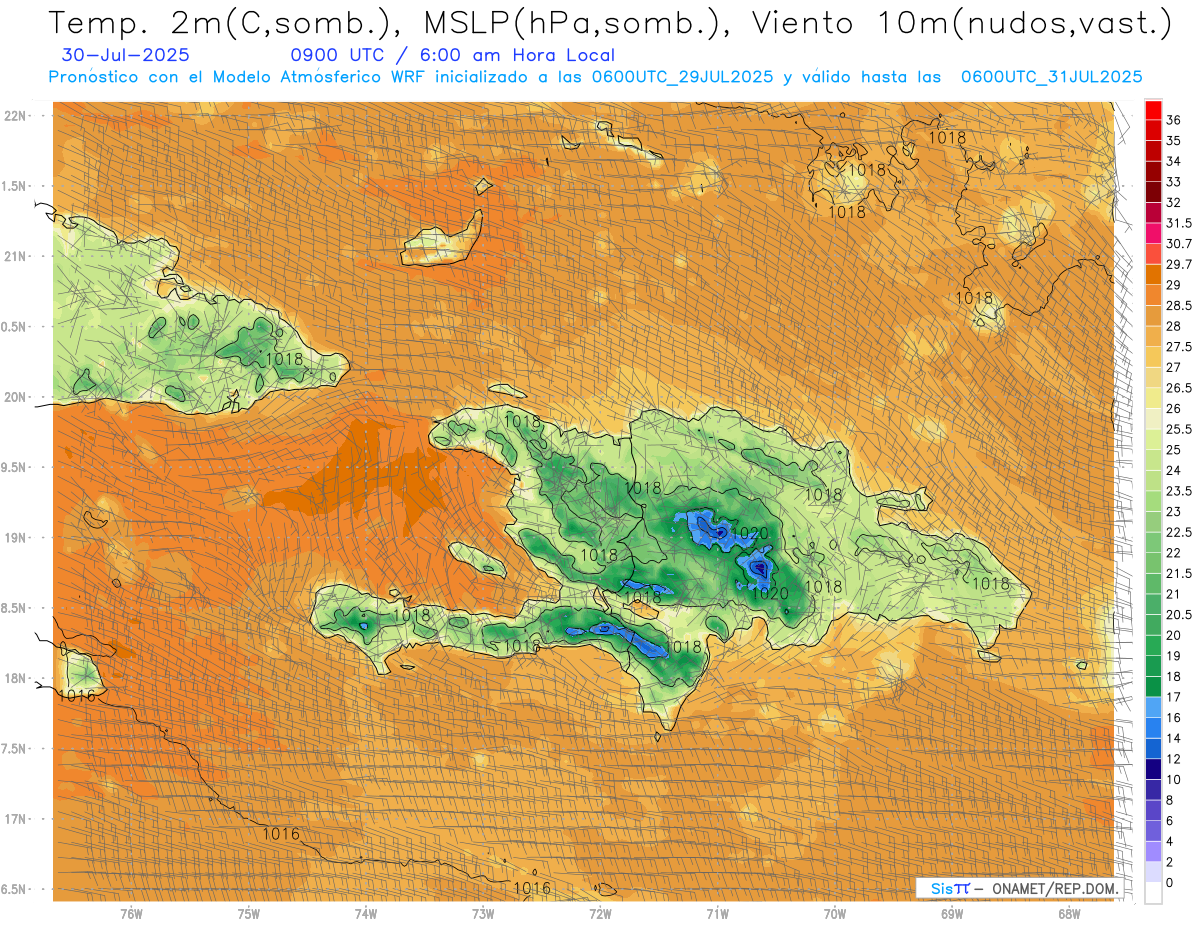The height and width of the screenshot is (927, 1200).
Task: Click the 68W longitude axis label
Action: click(1068, 913)
